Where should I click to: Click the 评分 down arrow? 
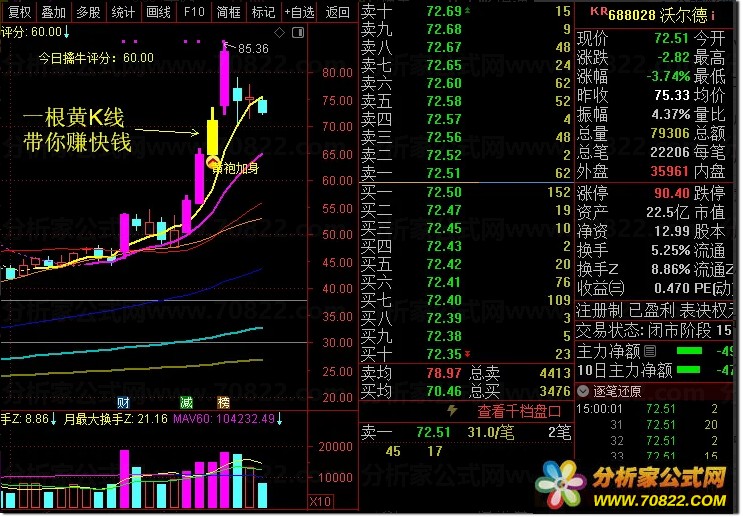67,32
